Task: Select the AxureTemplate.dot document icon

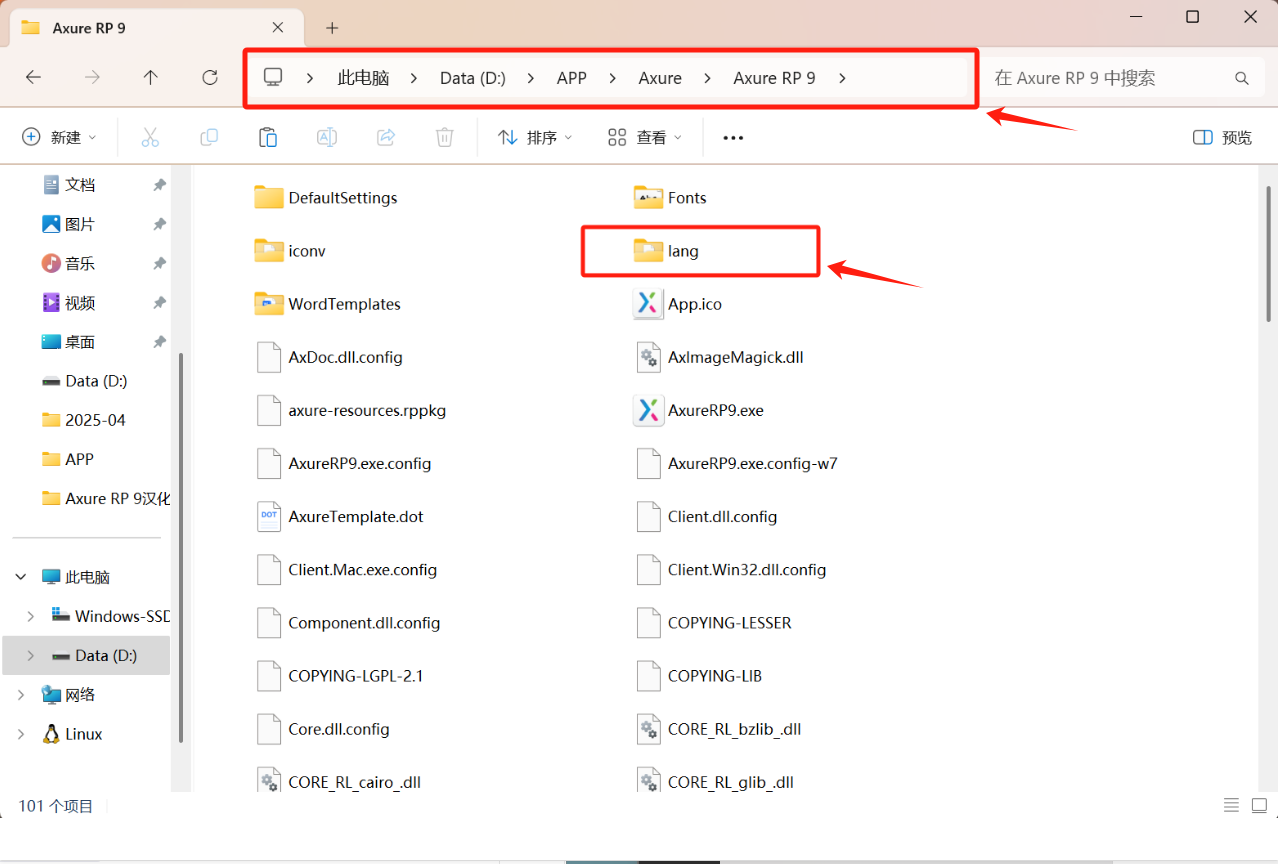Action: (269, 516)
